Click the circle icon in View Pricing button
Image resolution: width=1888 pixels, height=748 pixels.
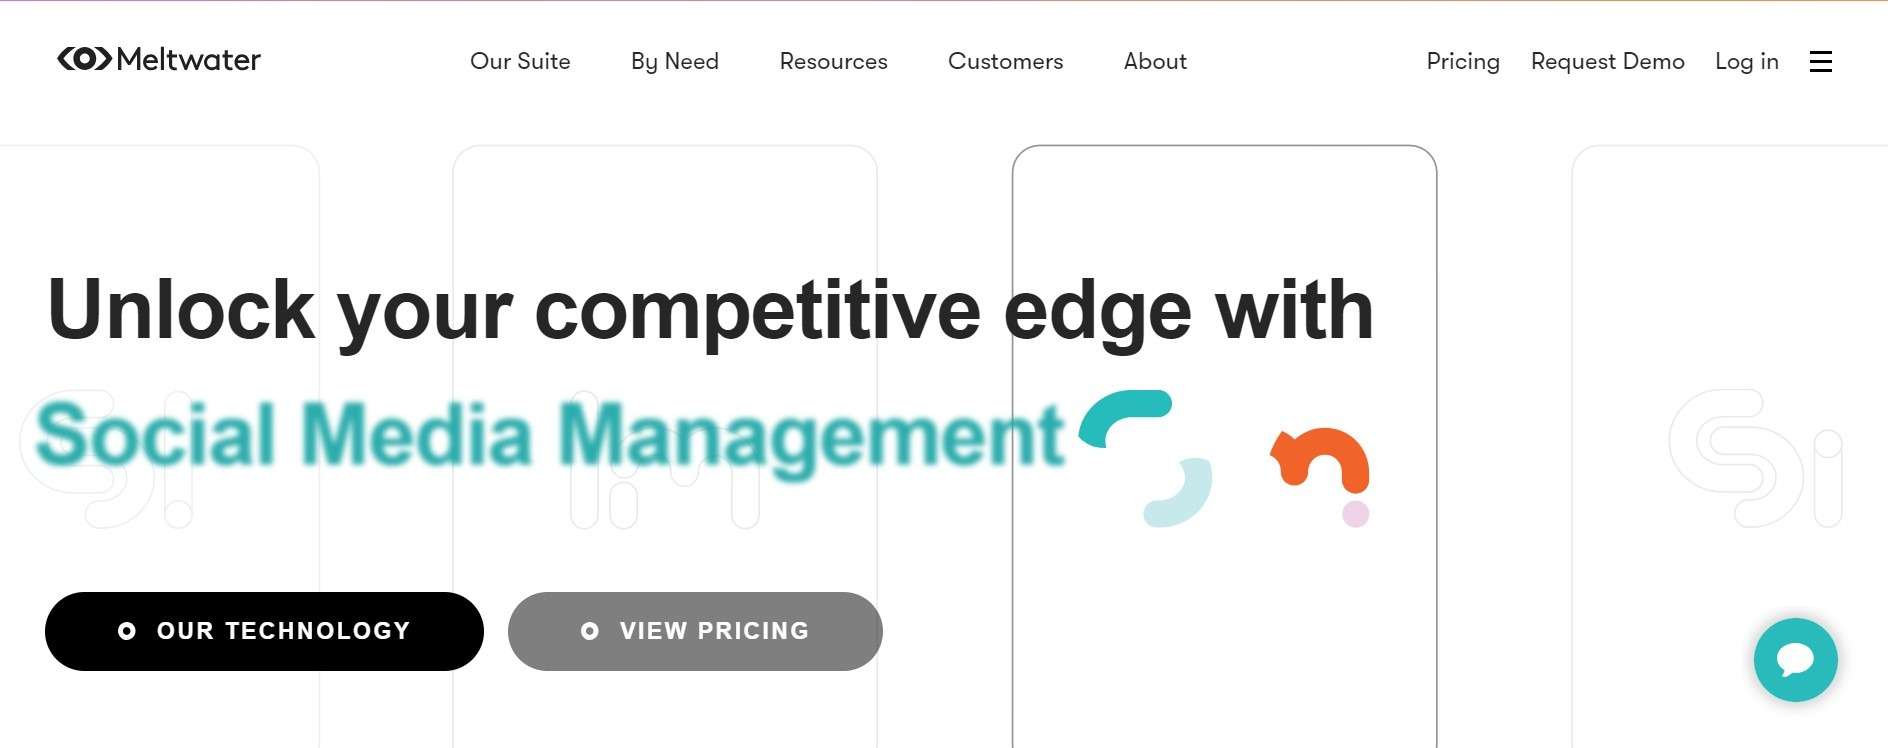(x=590, y=631)
